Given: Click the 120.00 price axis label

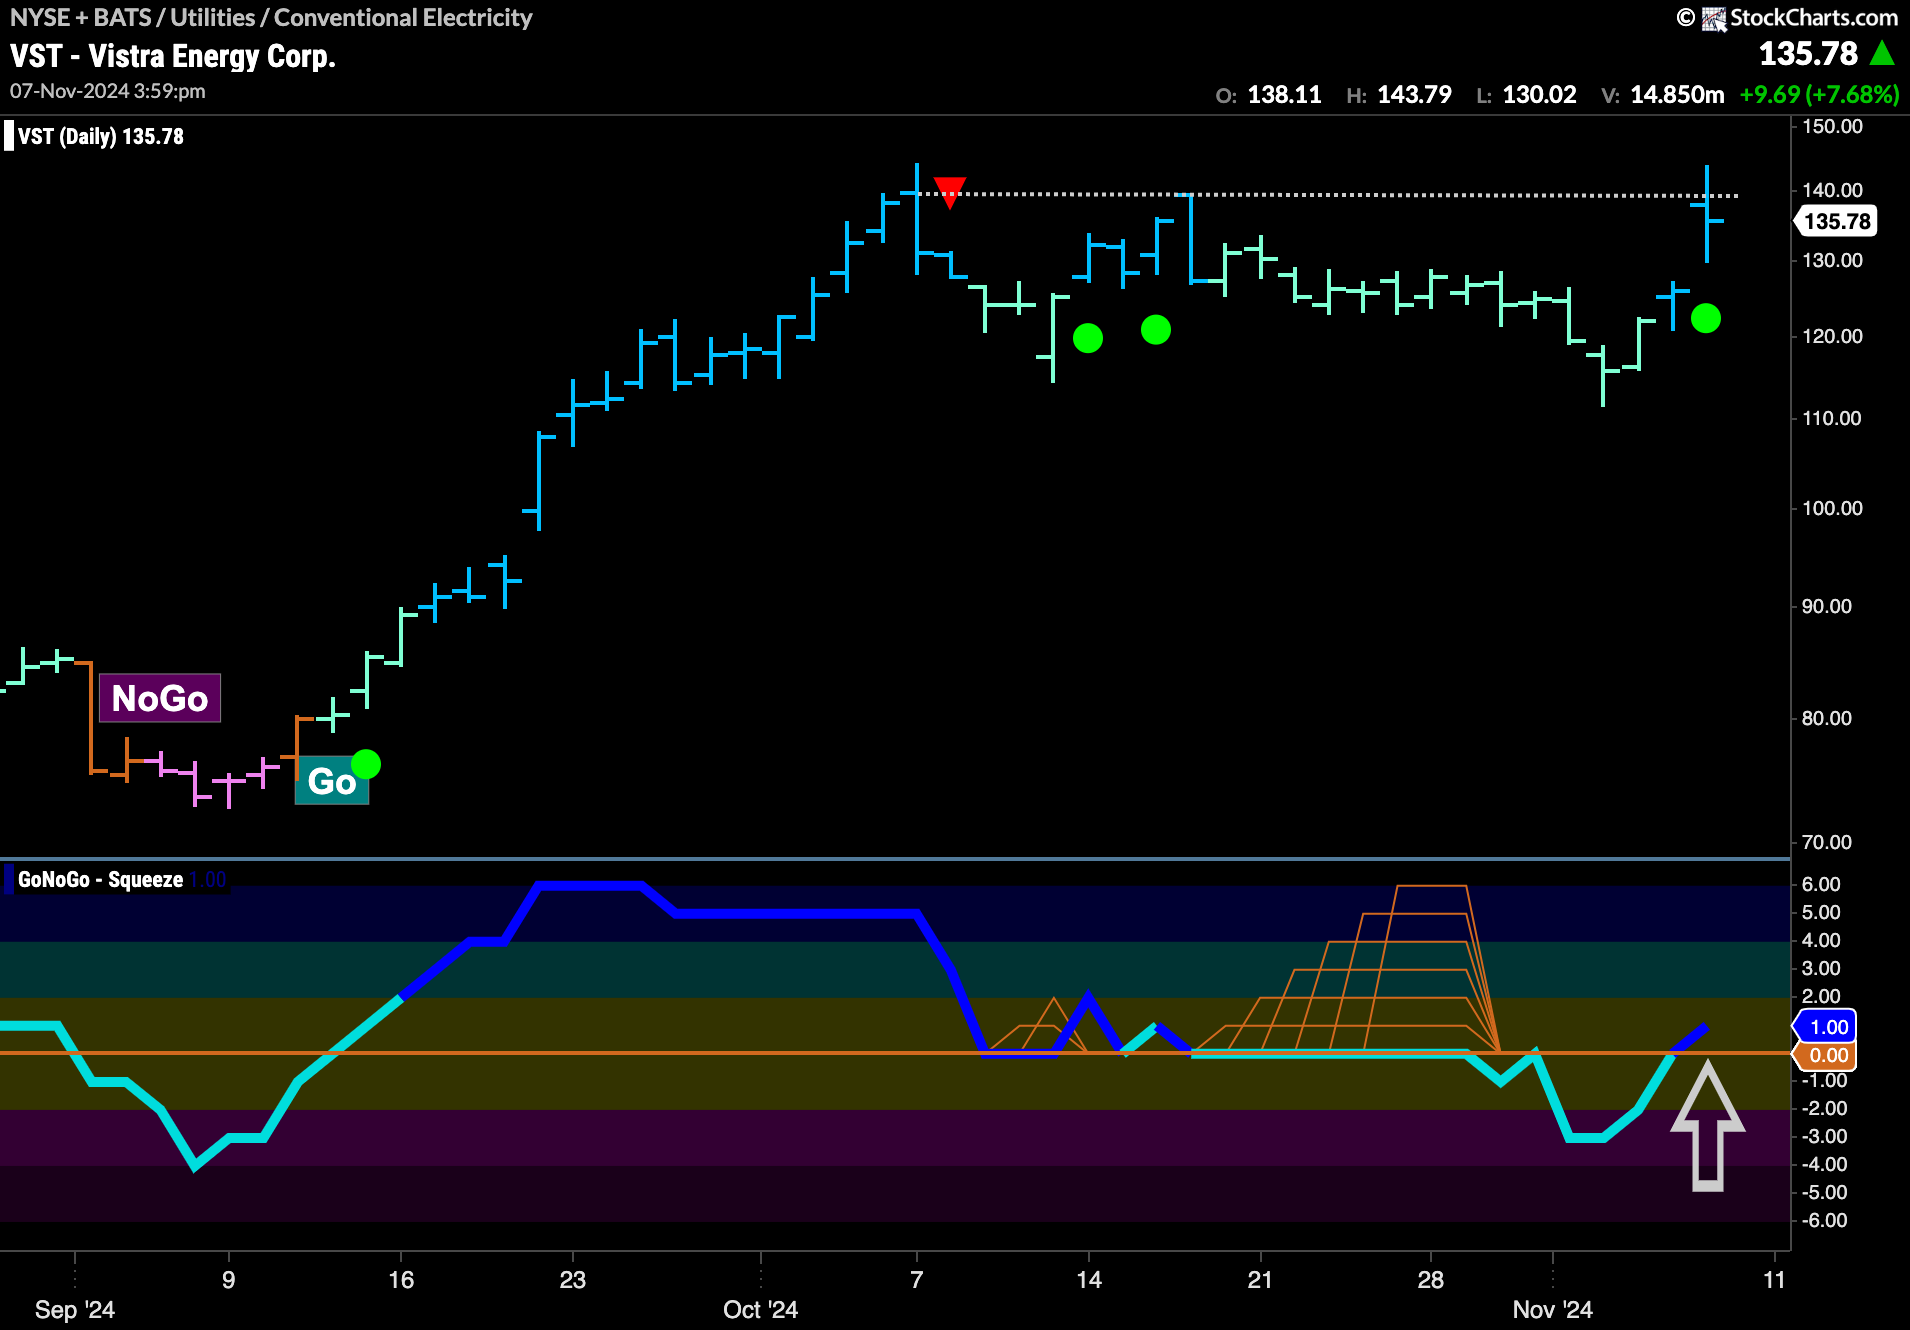Looking at the screenshot, I should pyautogui.click(x=1832, y=336).
